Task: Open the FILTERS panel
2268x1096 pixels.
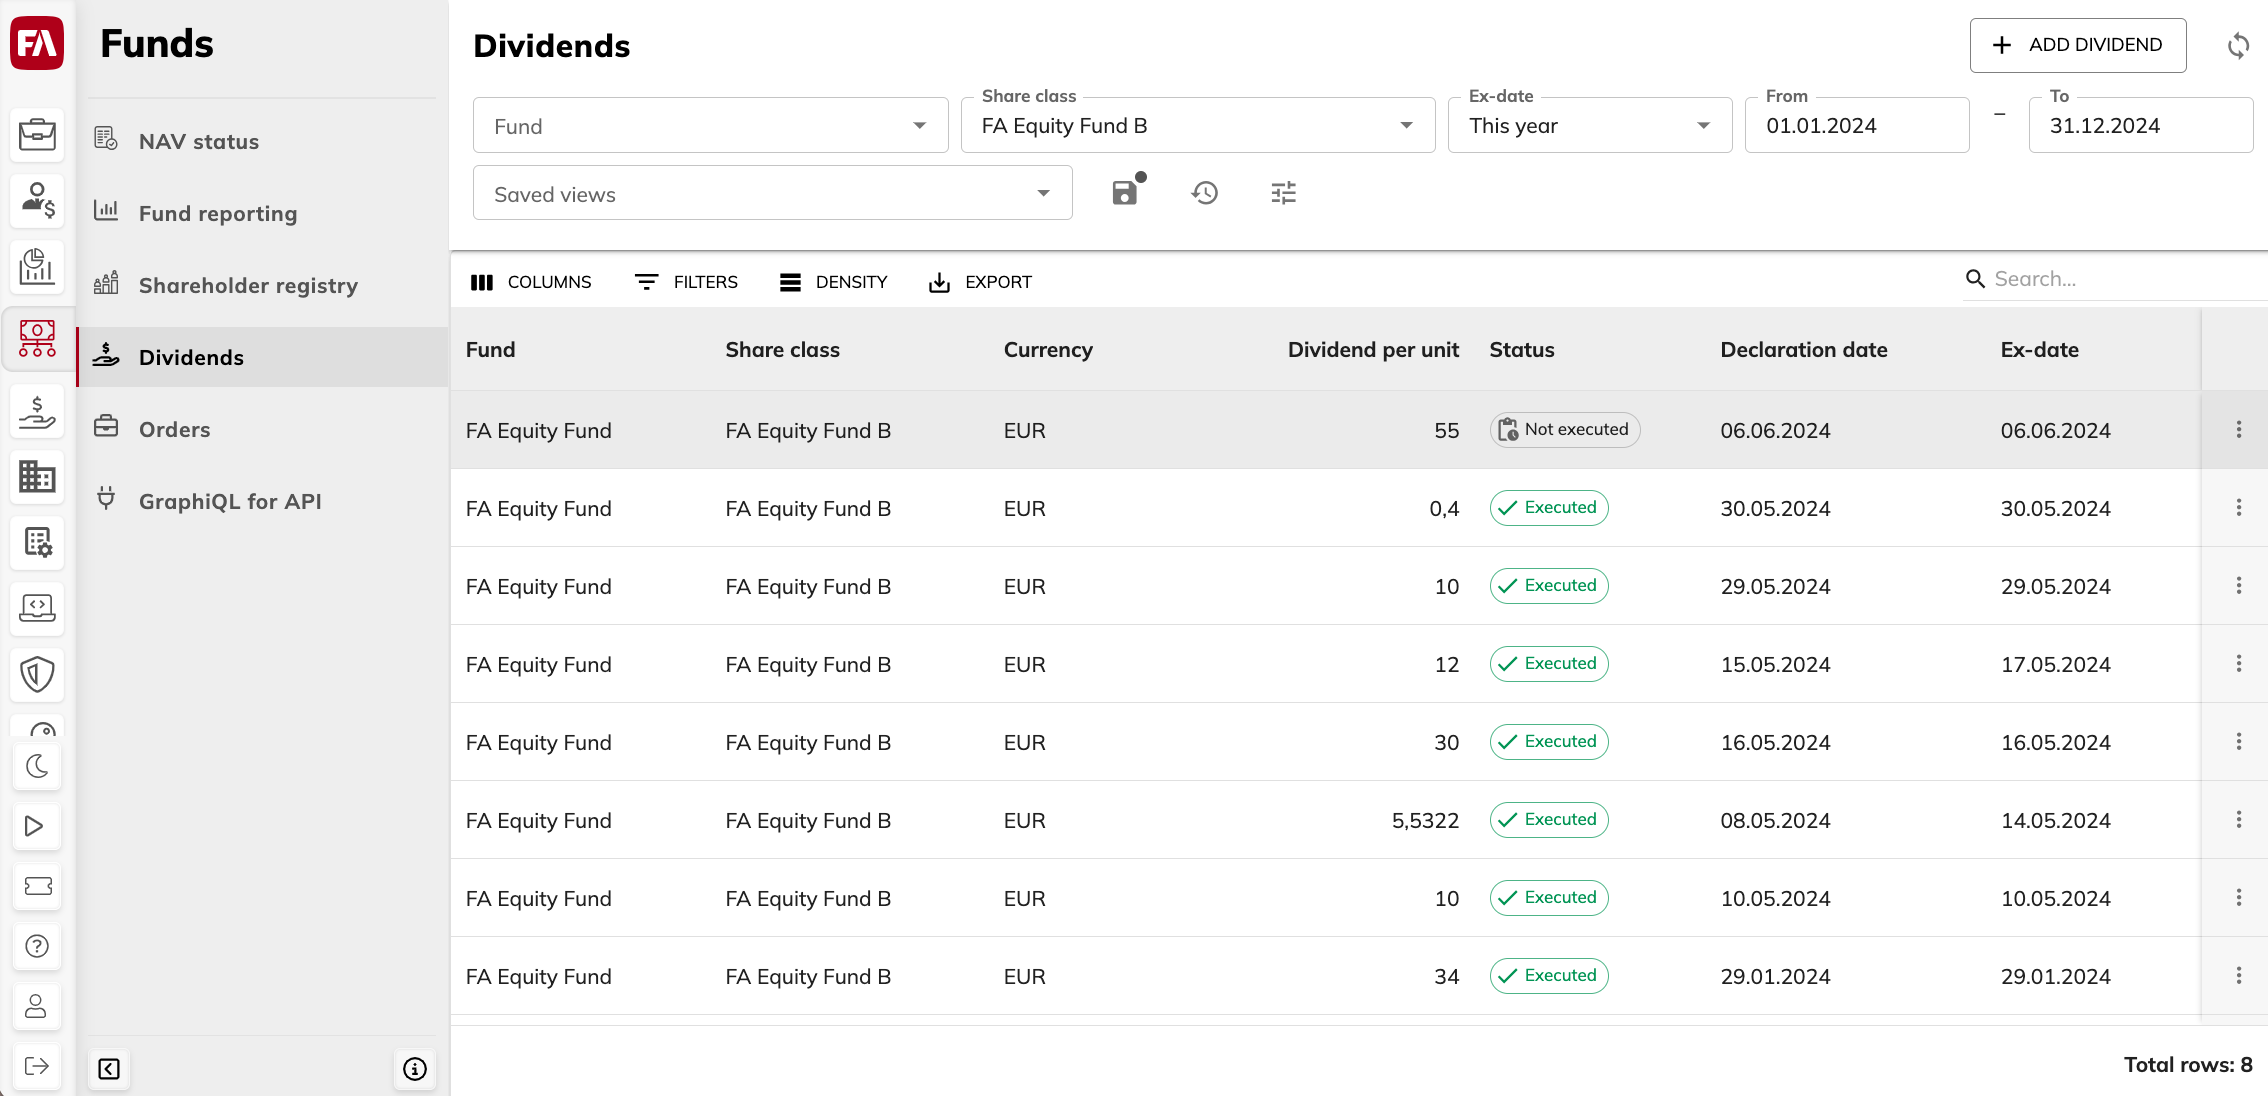Action: (x=686, y=282)
